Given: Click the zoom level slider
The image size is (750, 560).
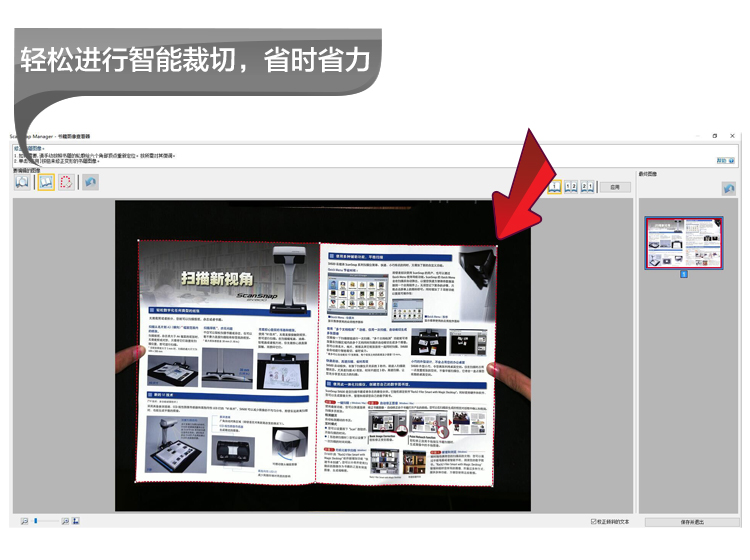Looking at the screenshot, I should tap(44, 521).
